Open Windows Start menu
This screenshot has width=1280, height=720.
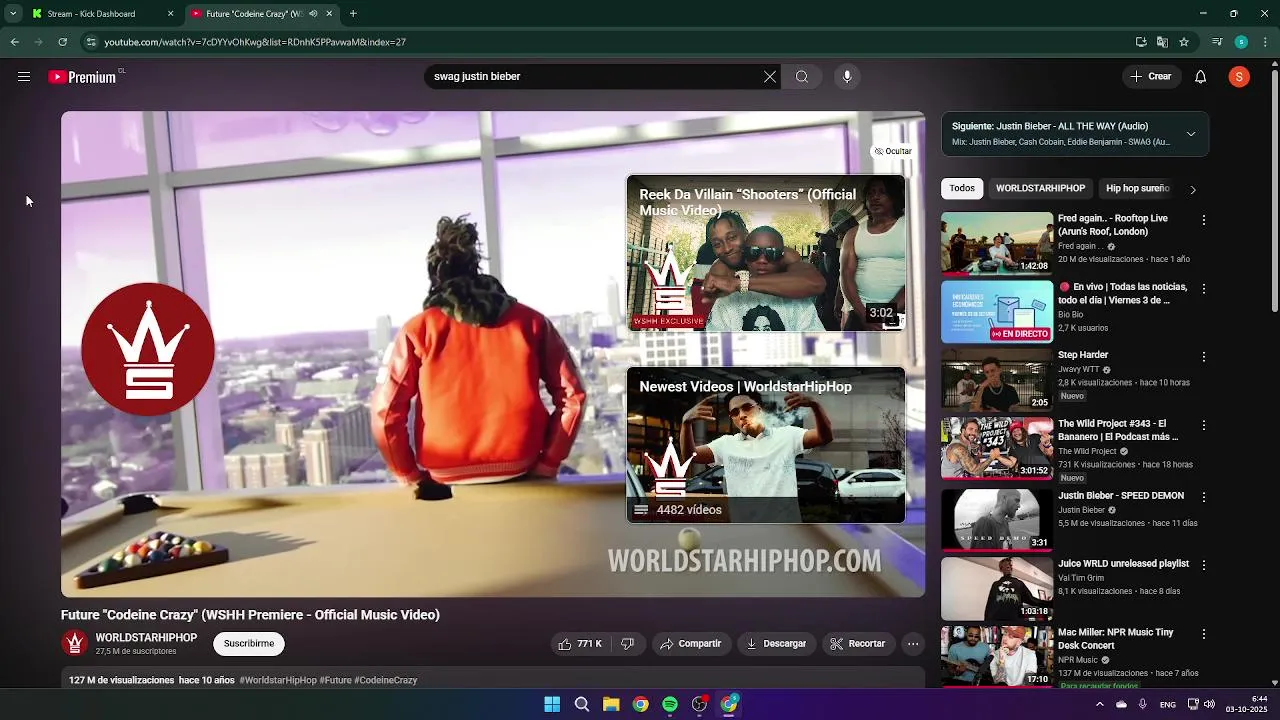click(x=552, y=705)
